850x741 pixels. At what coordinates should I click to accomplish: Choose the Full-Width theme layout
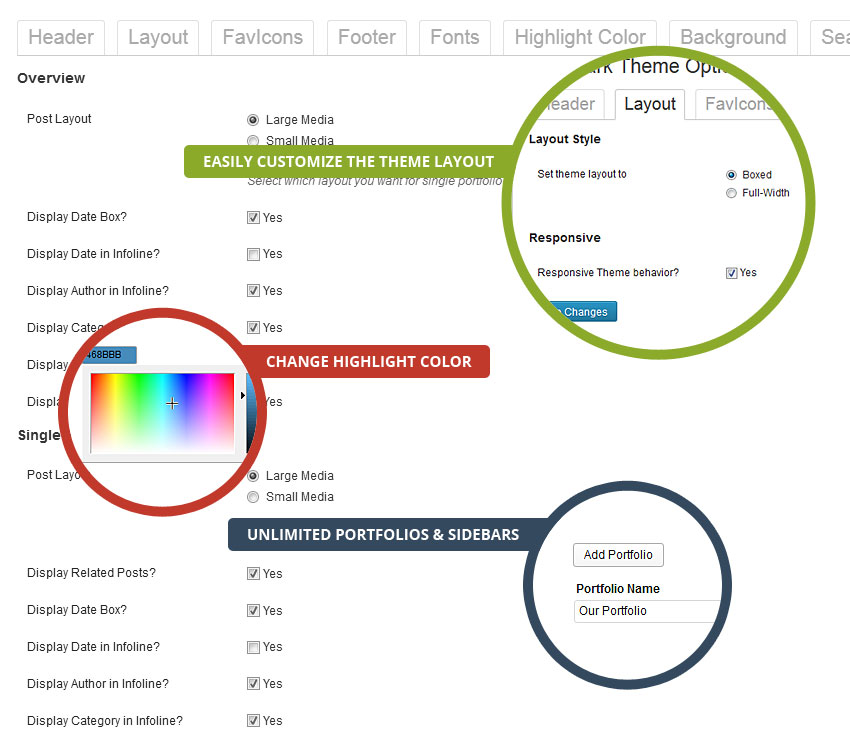pyautogui.click(x=732, y=193)
